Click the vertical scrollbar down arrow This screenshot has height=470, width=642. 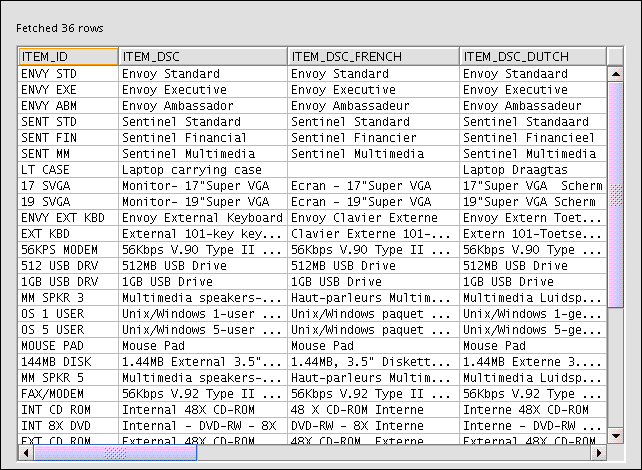(615, 436)
